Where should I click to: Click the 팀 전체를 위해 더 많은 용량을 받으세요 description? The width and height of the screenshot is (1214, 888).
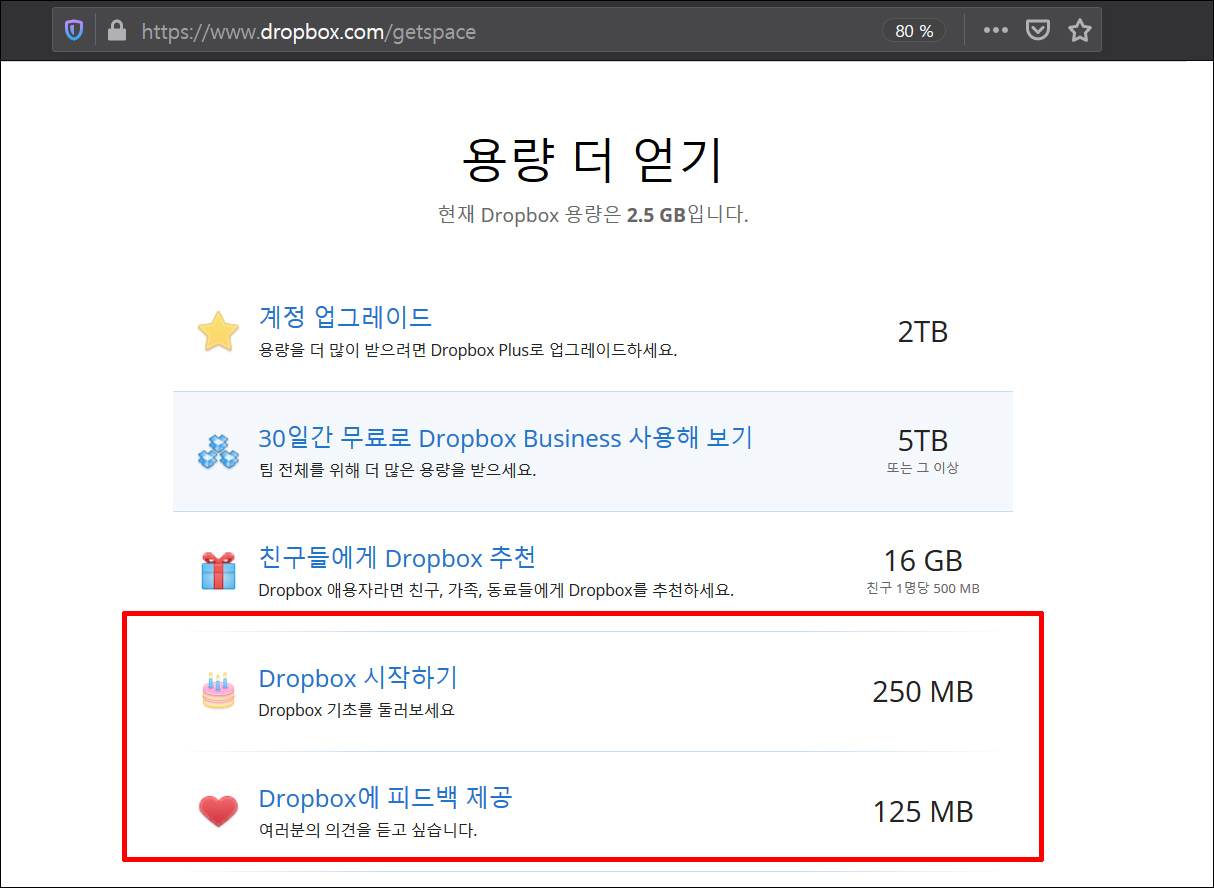click(397, 470)
